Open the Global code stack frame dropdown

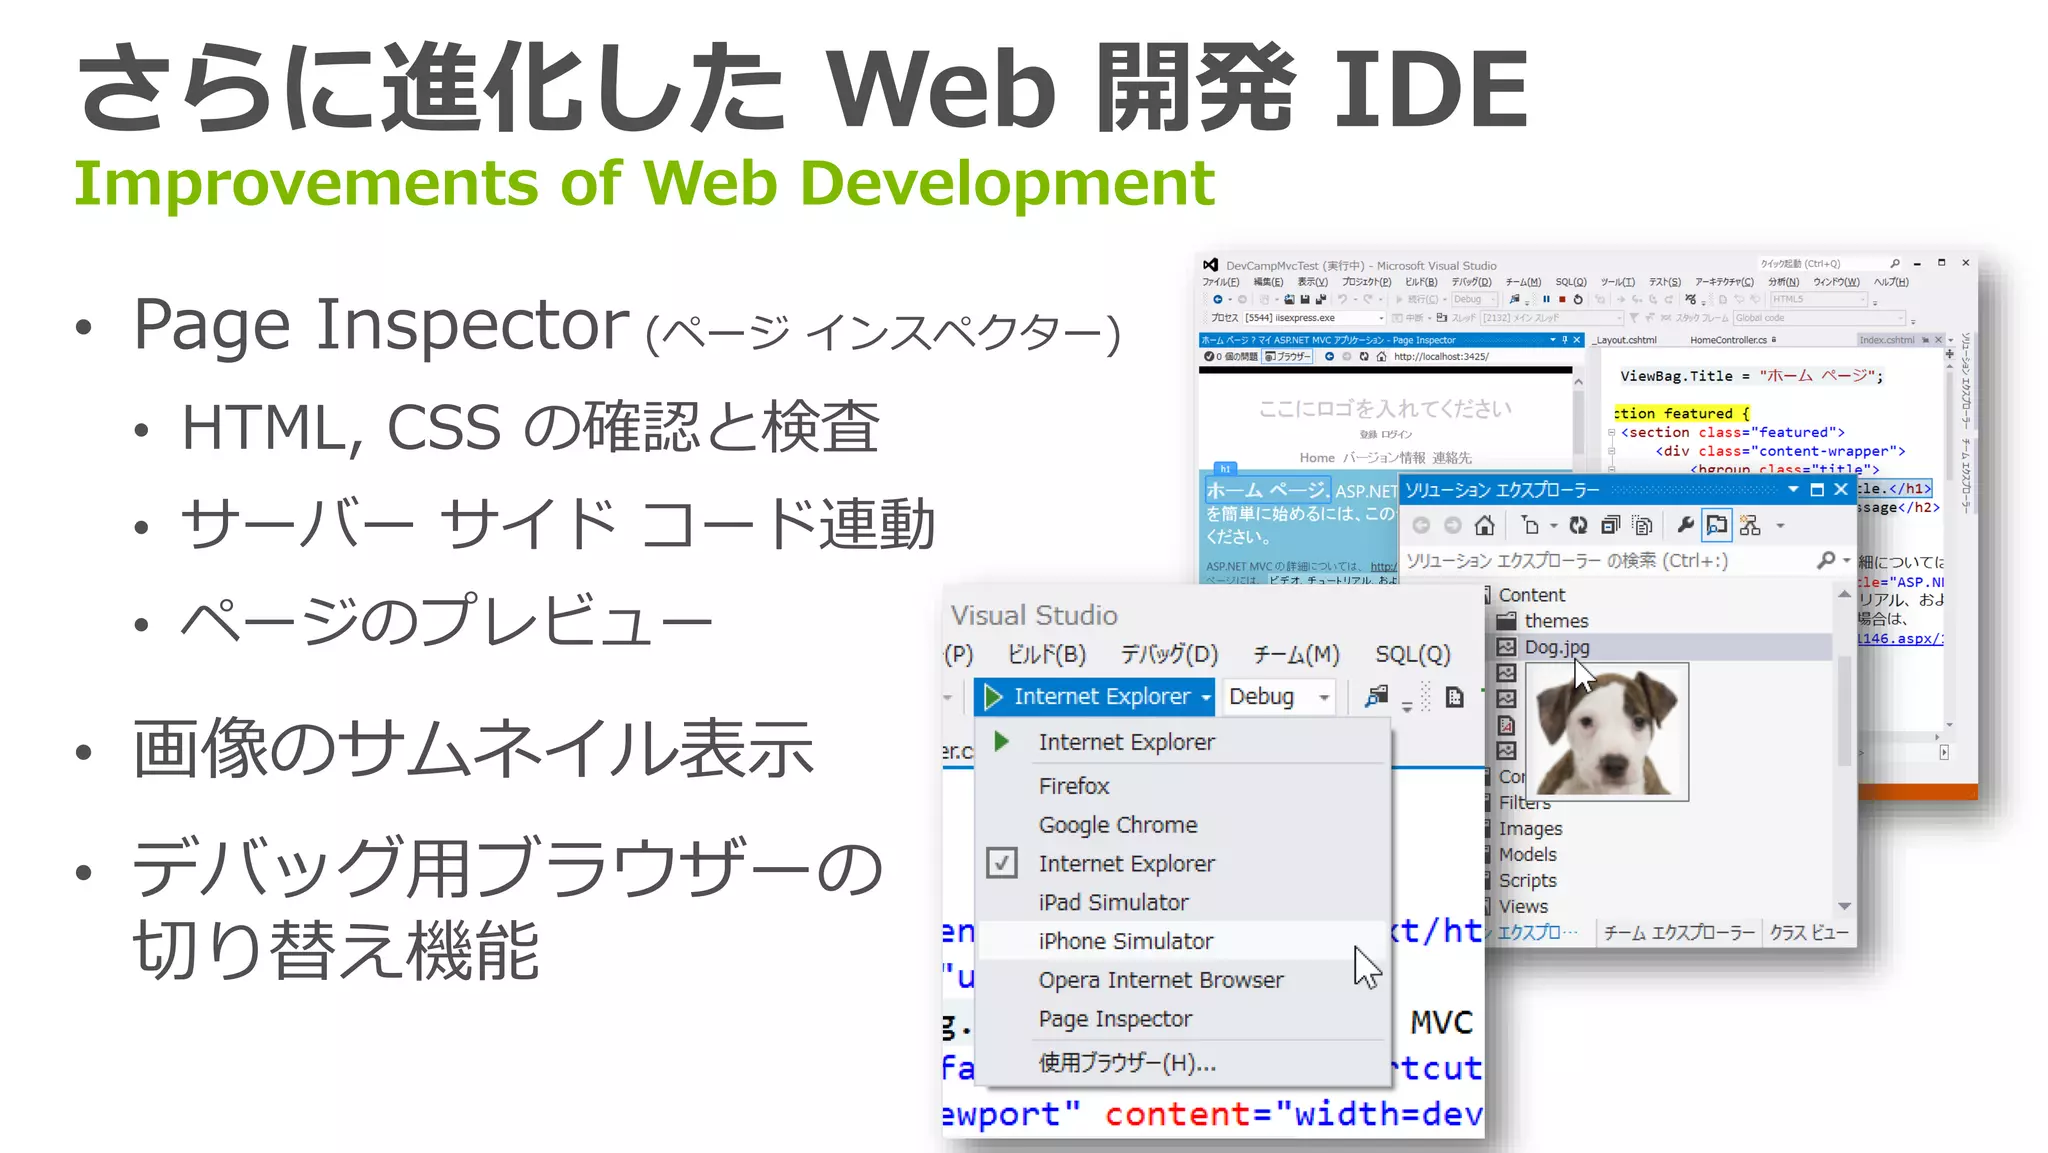click(x=1820, y=318)
